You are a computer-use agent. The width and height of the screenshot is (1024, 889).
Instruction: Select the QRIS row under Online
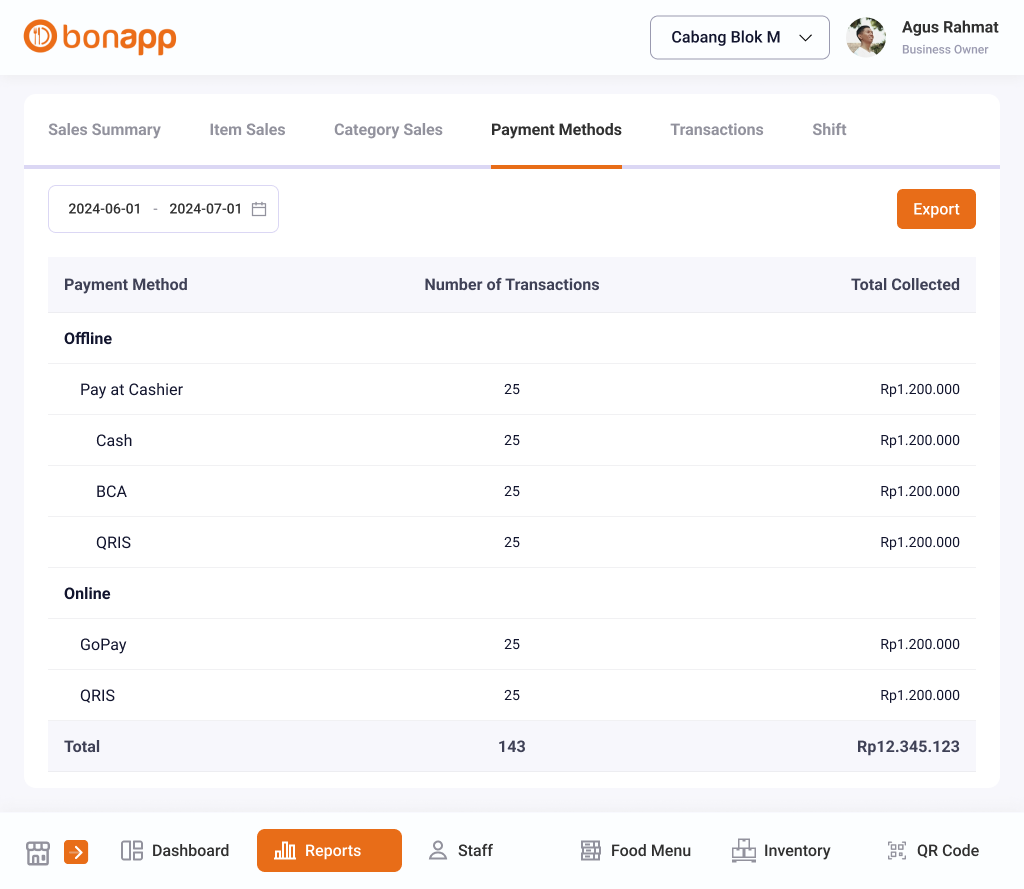(x=511, y=695)
